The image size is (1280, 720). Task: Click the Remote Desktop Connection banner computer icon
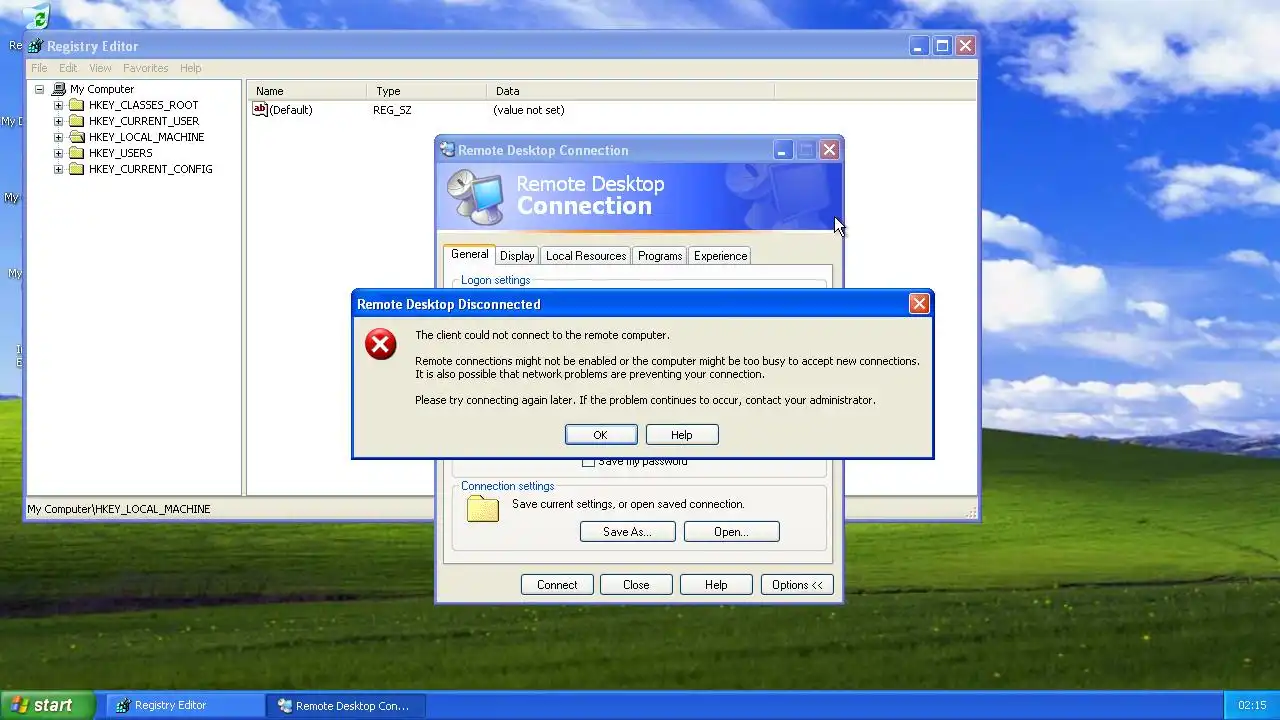click(476, 197)
